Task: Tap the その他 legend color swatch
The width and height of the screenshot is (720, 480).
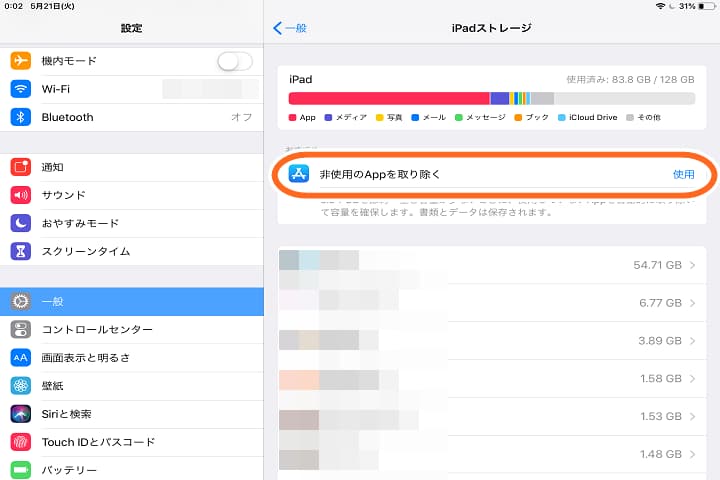Action: pos(630,118)
